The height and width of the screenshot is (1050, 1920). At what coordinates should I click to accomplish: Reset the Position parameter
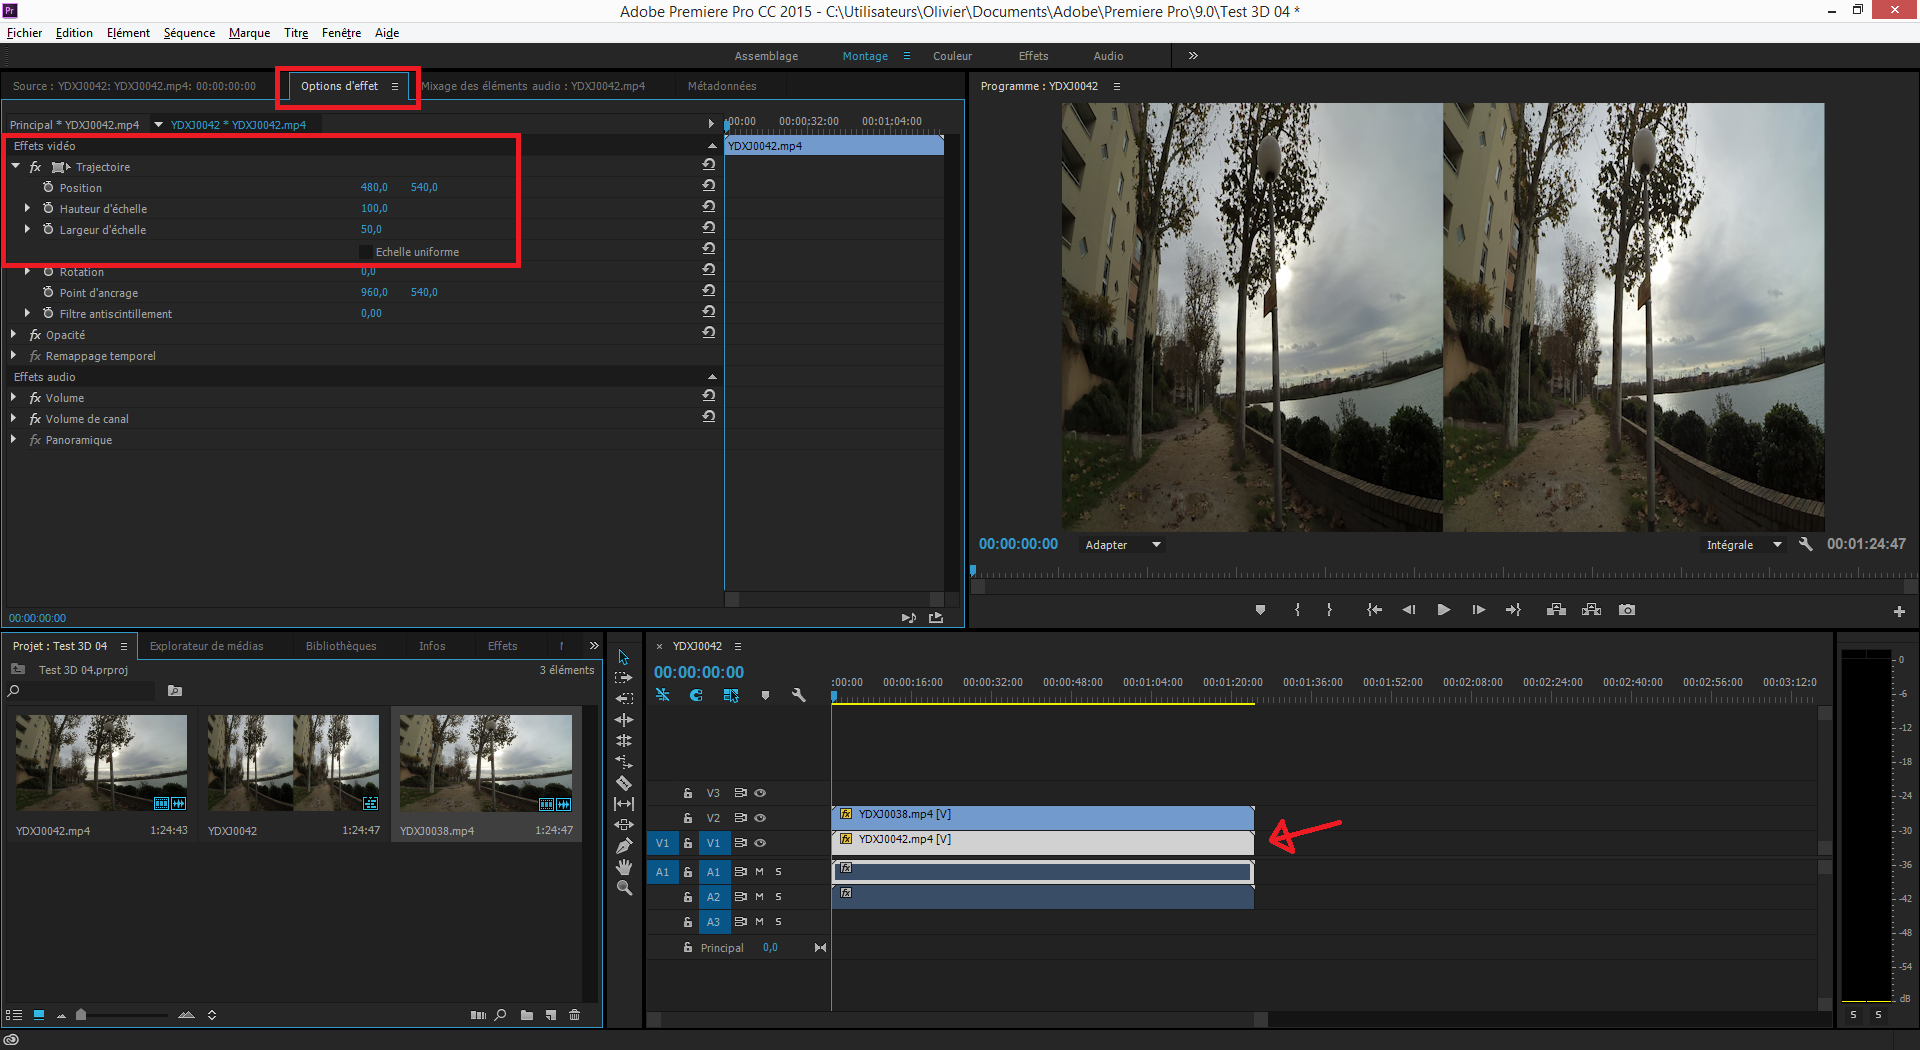coord(709,186)
